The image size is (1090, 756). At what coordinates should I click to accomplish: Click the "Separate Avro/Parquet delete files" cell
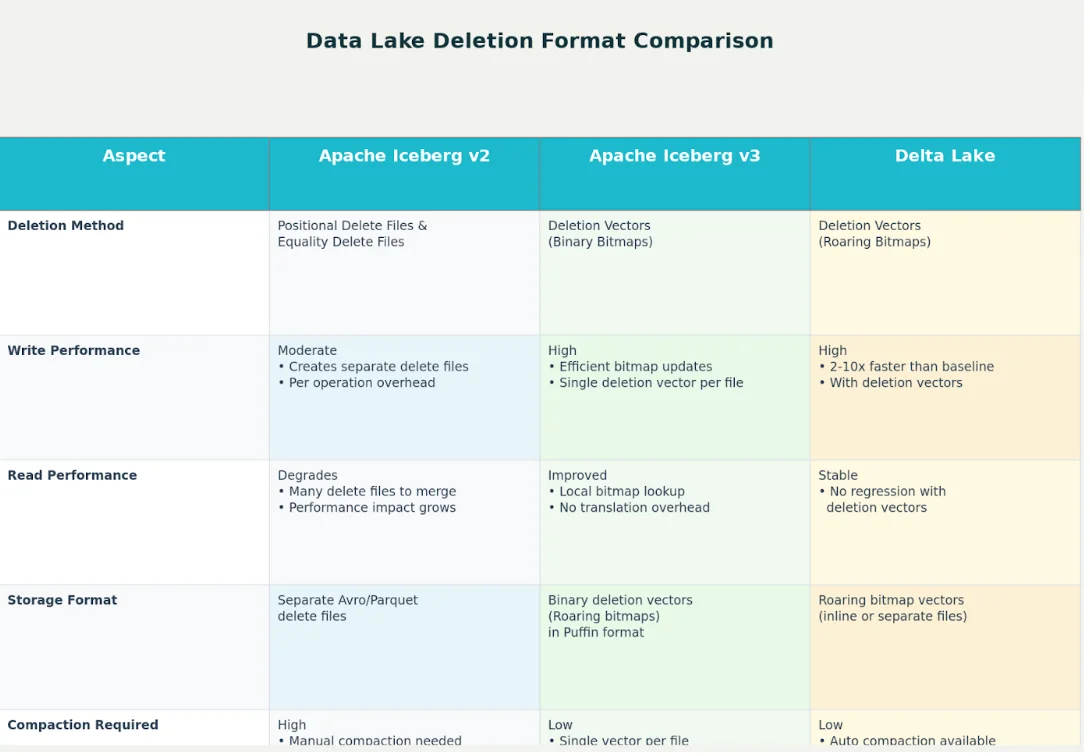pos(347,608)
